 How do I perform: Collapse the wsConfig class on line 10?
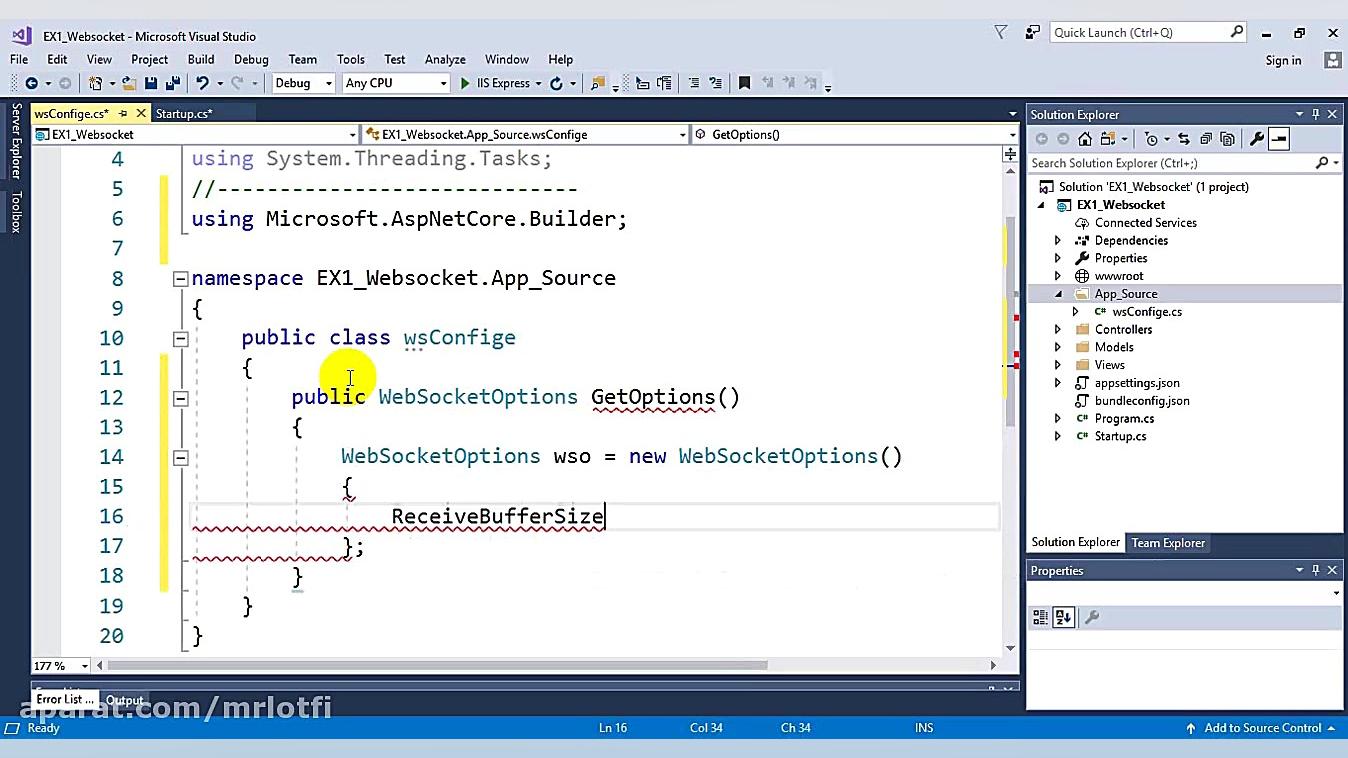tap(180, 339)
